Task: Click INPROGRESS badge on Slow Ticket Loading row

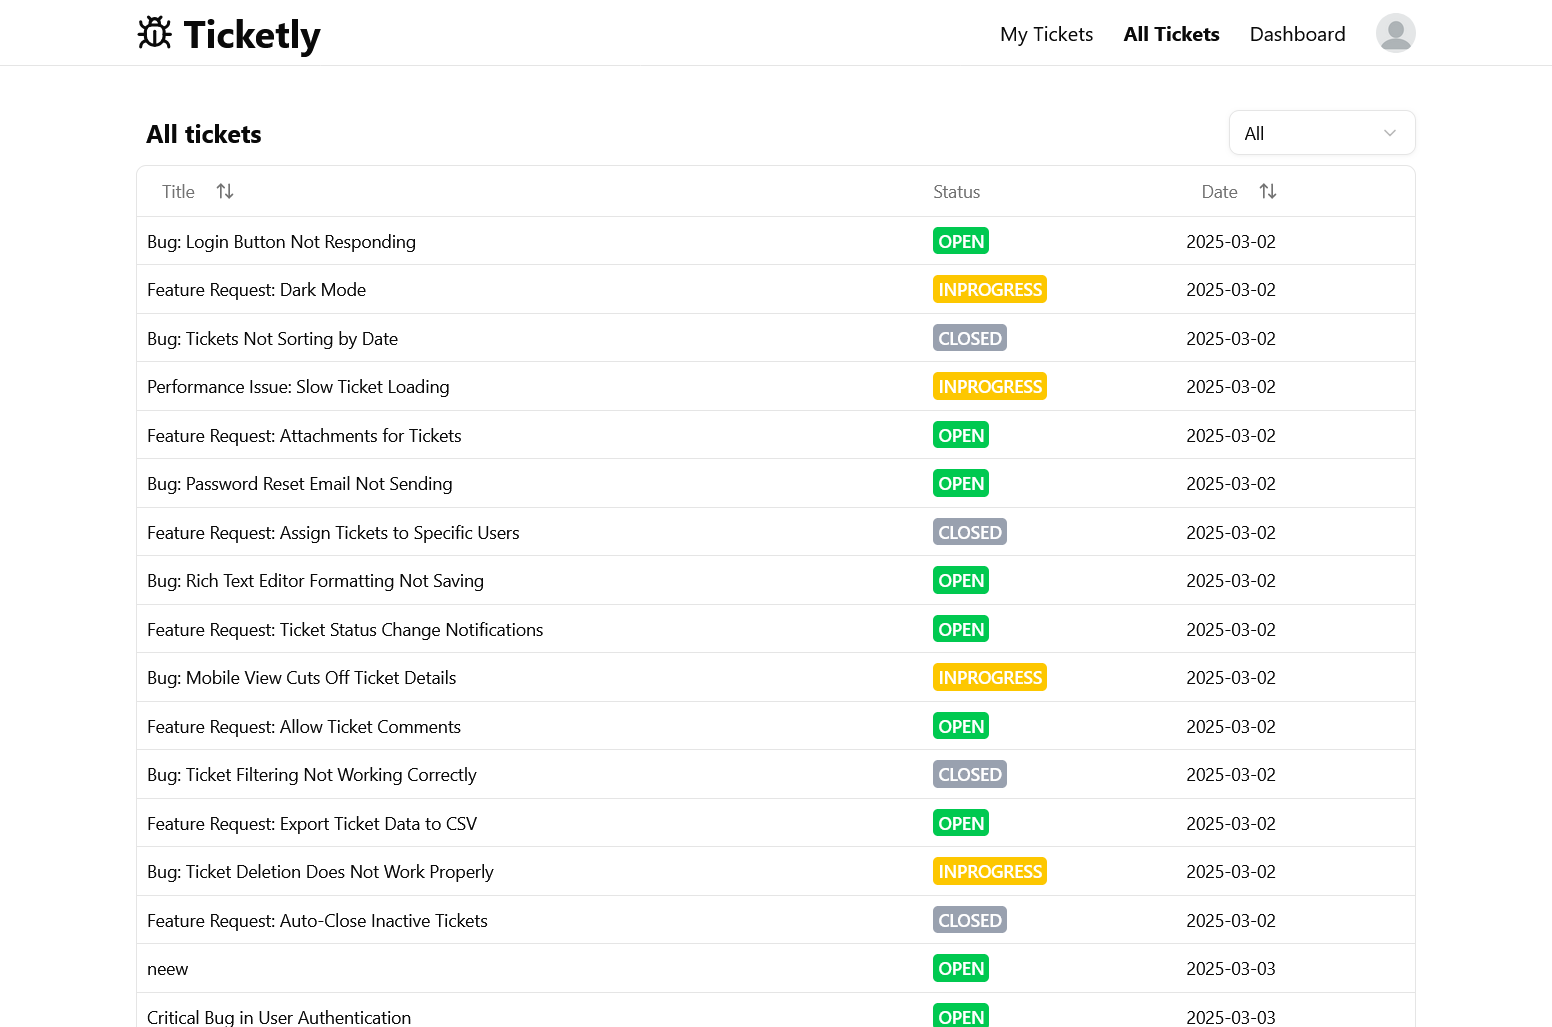Action: tap(990, 386)
